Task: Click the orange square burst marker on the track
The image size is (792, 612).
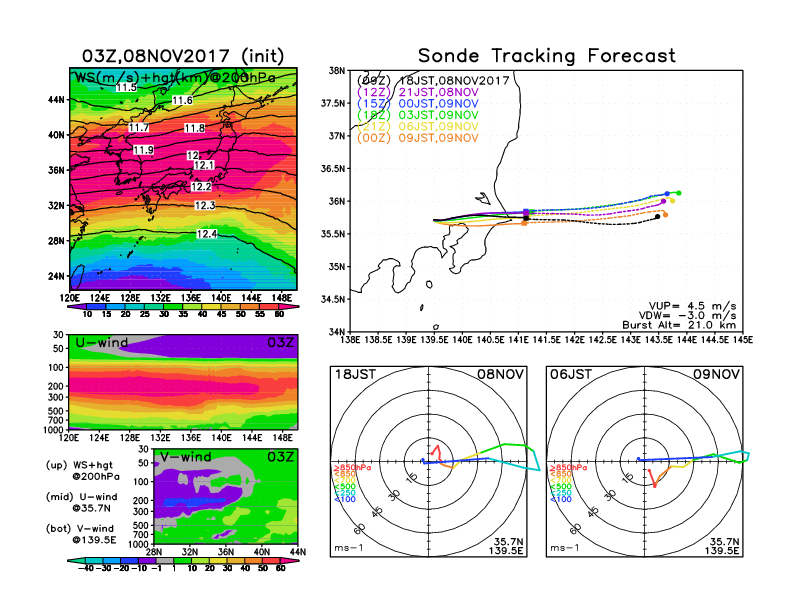Action: pyautogui.click(x=524, y=223)
